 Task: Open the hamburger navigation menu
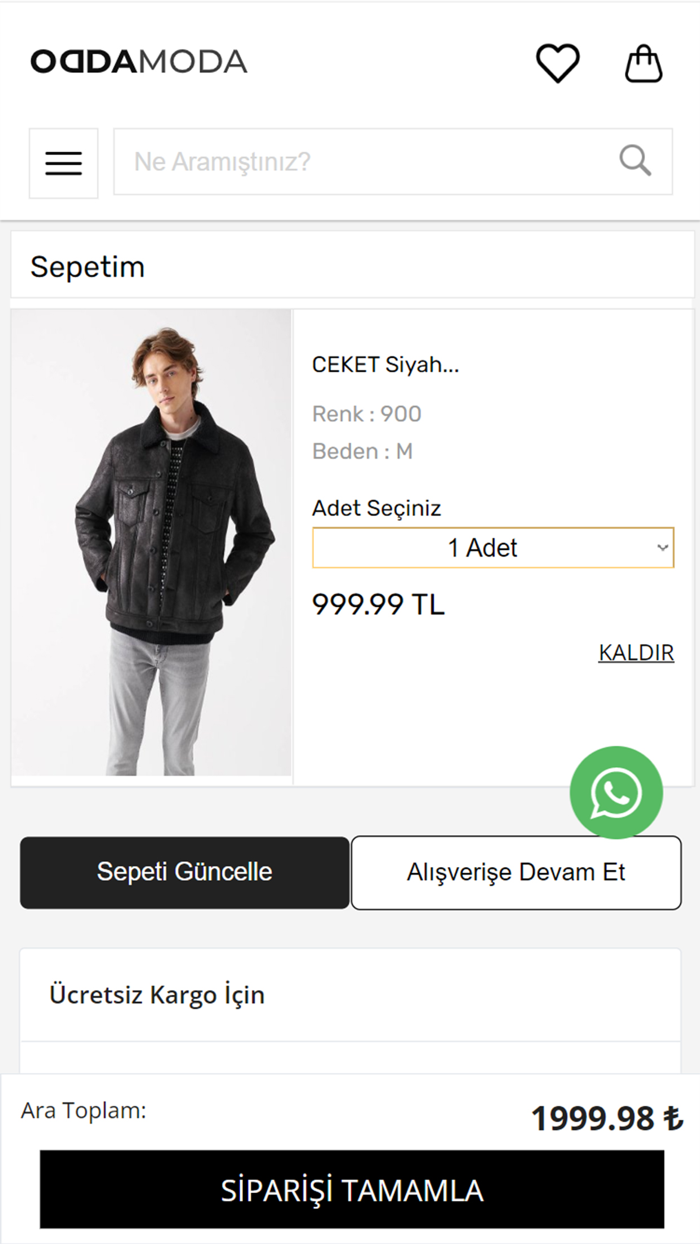click(x=63, y=162)
